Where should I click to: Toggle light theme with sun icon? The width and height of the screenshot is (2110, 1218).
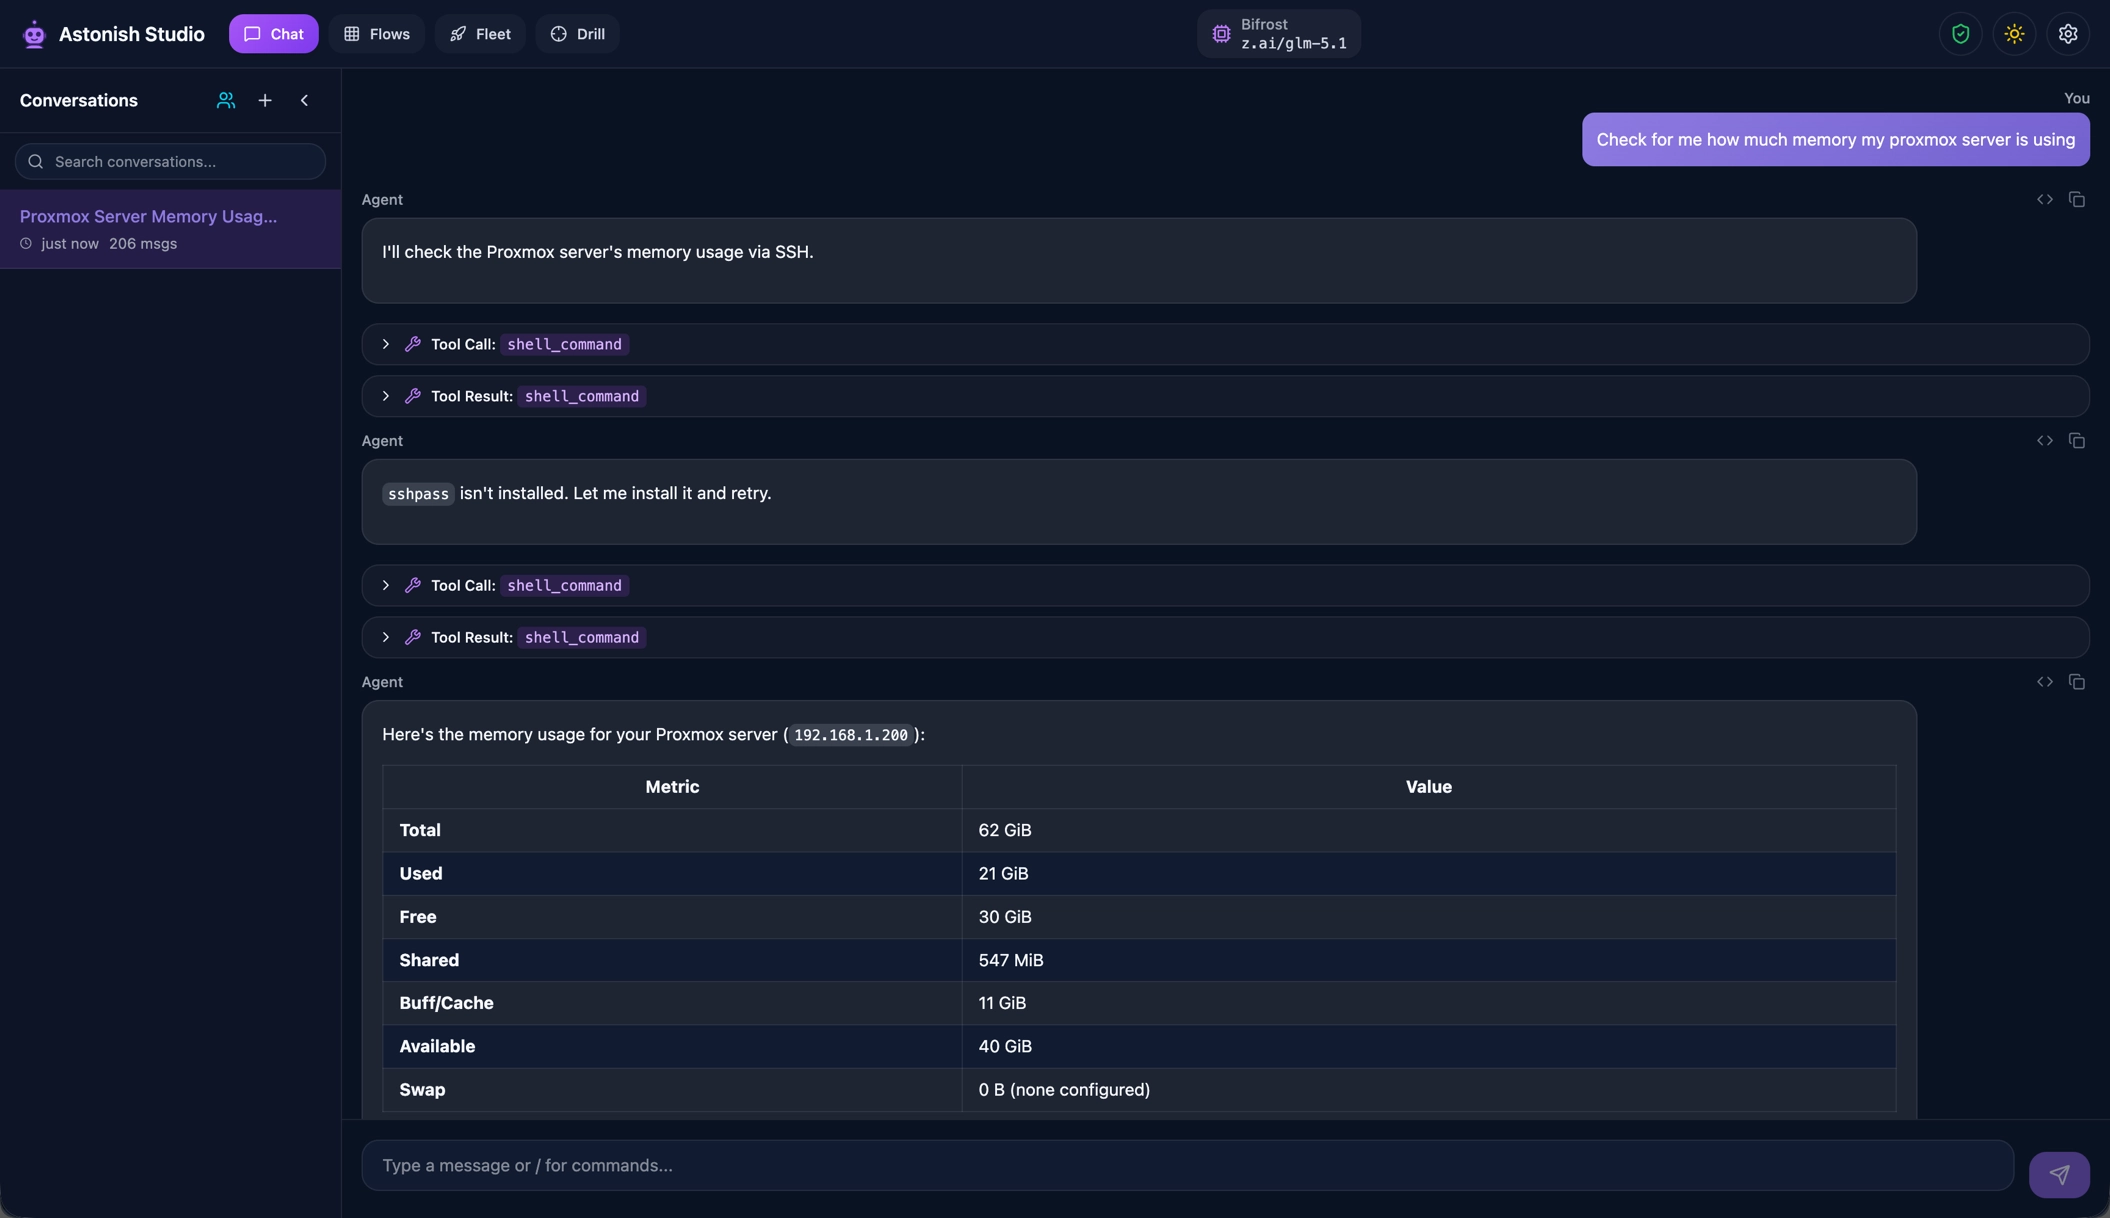coord(2014,34)
